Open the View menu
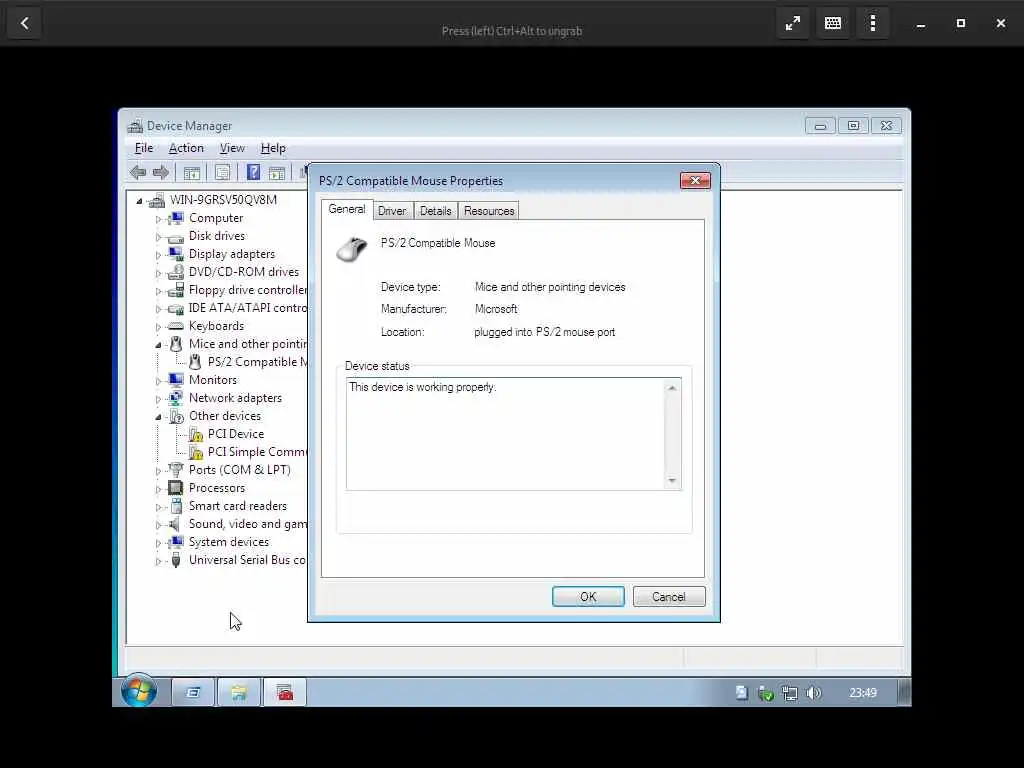 (232, 148)
